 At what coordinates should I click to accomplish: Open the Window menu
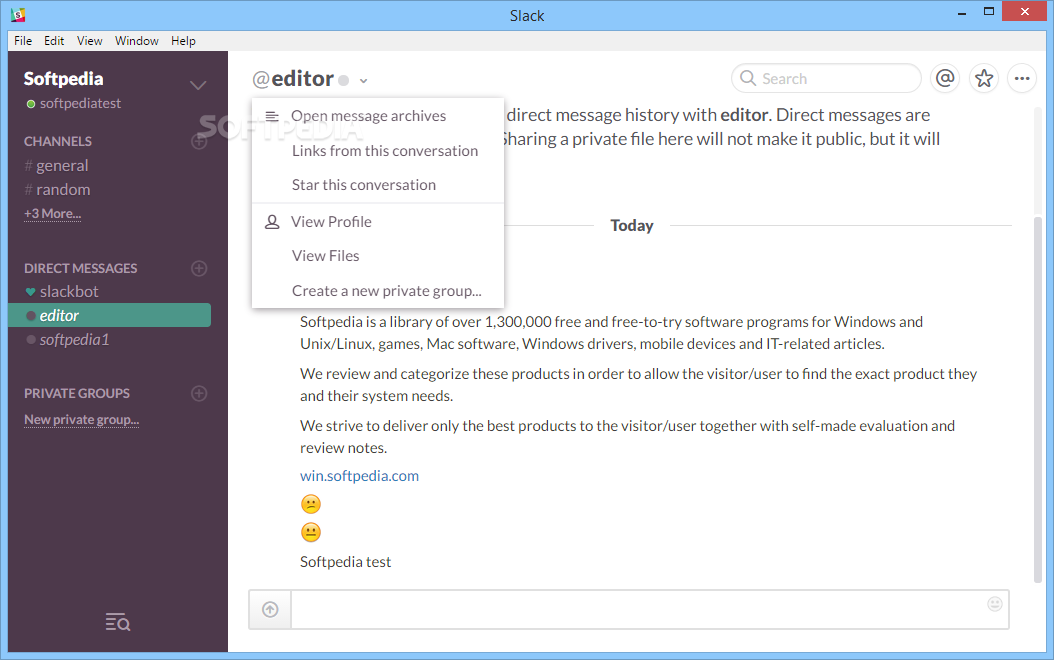point(136,41)
